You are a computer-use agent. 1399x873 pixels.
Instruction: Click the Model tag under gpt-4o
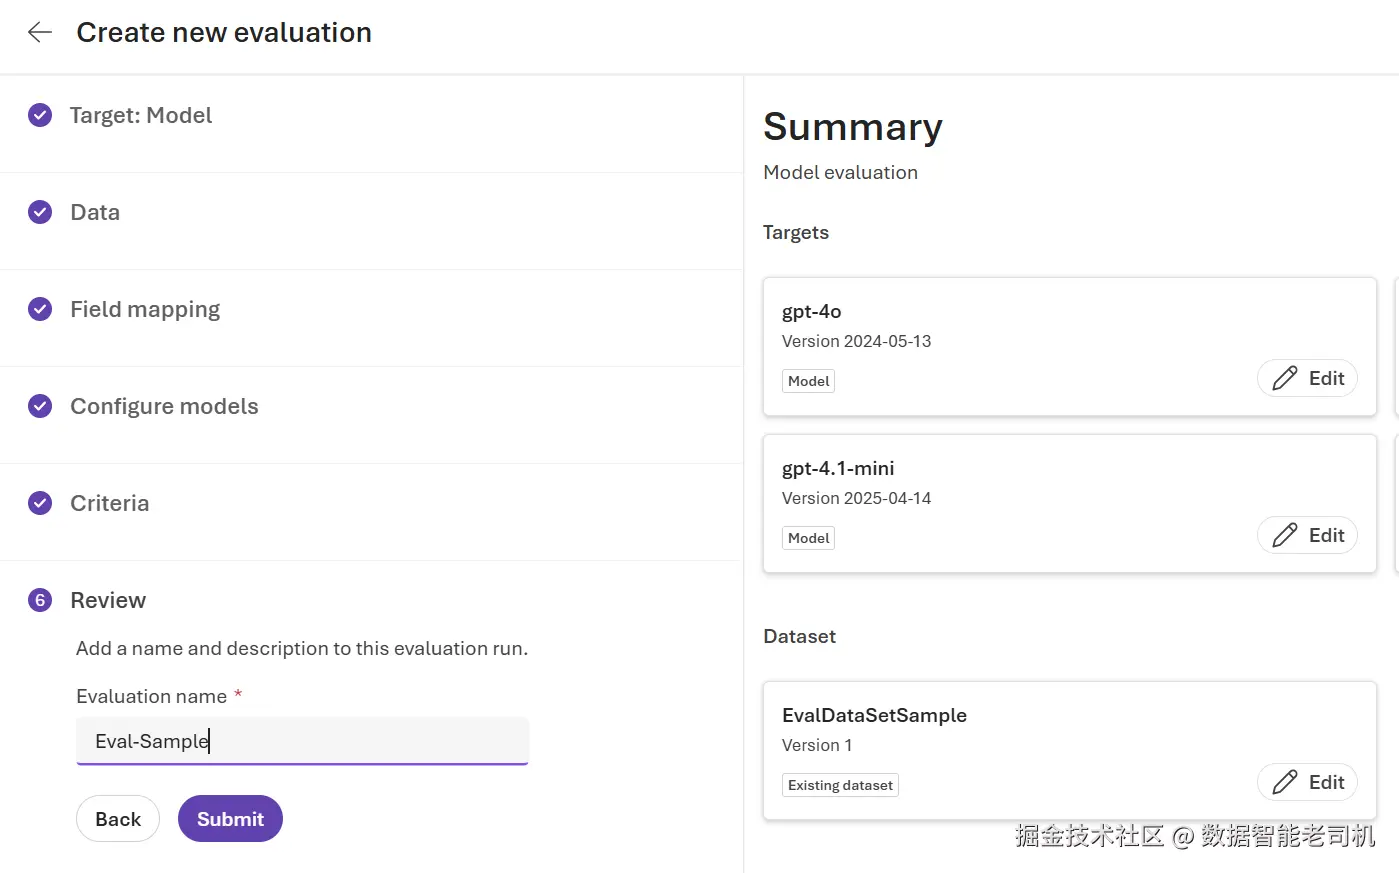click(809, 381)
